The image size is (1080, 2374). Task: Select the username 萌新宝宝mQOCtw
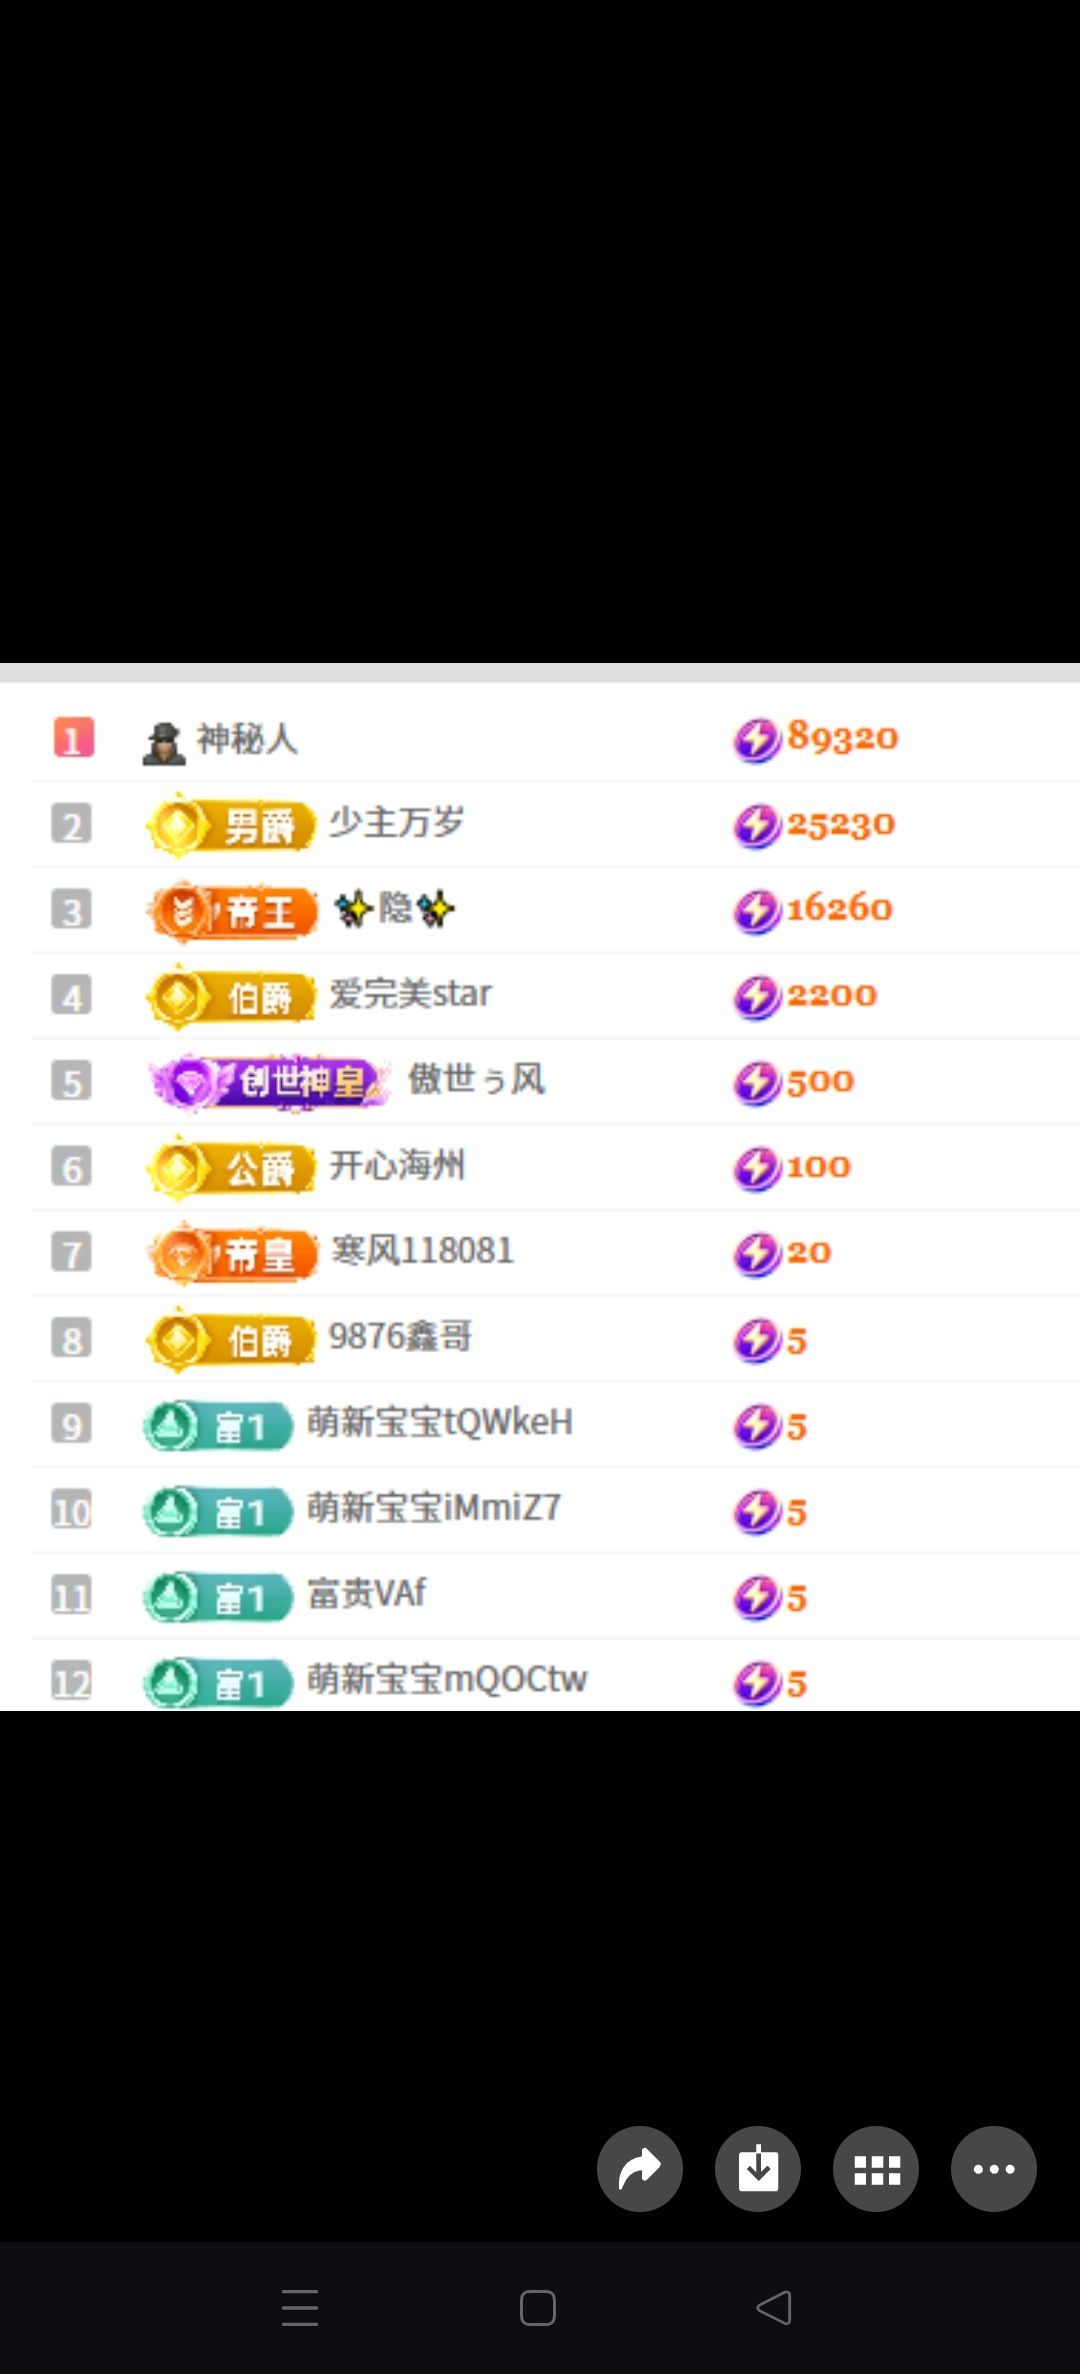[x=447, y=1679]
